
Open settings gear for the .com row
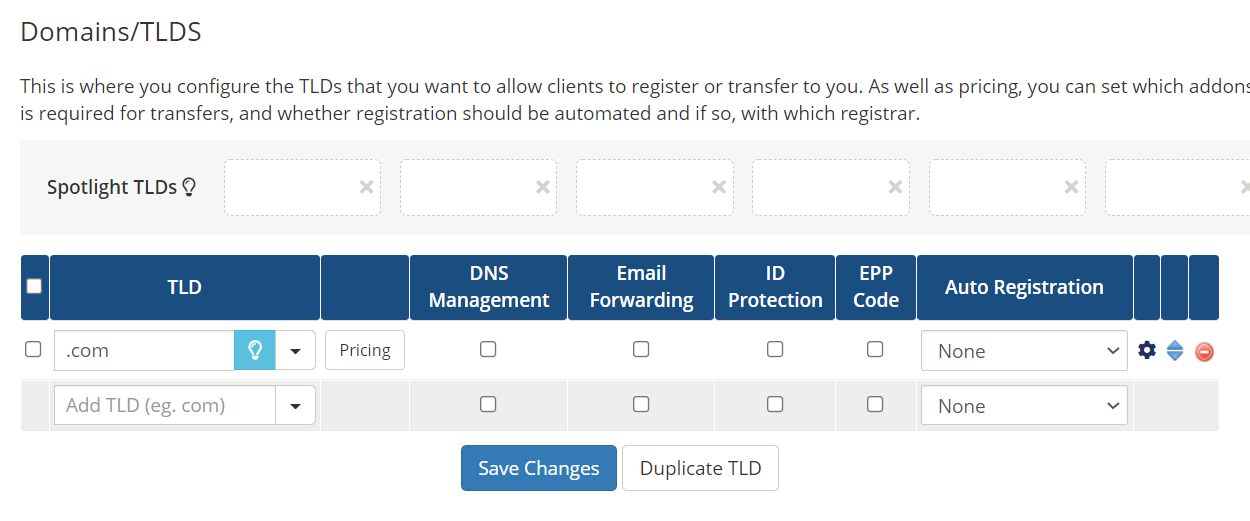pyautogui.click(x=1147, y=350)
